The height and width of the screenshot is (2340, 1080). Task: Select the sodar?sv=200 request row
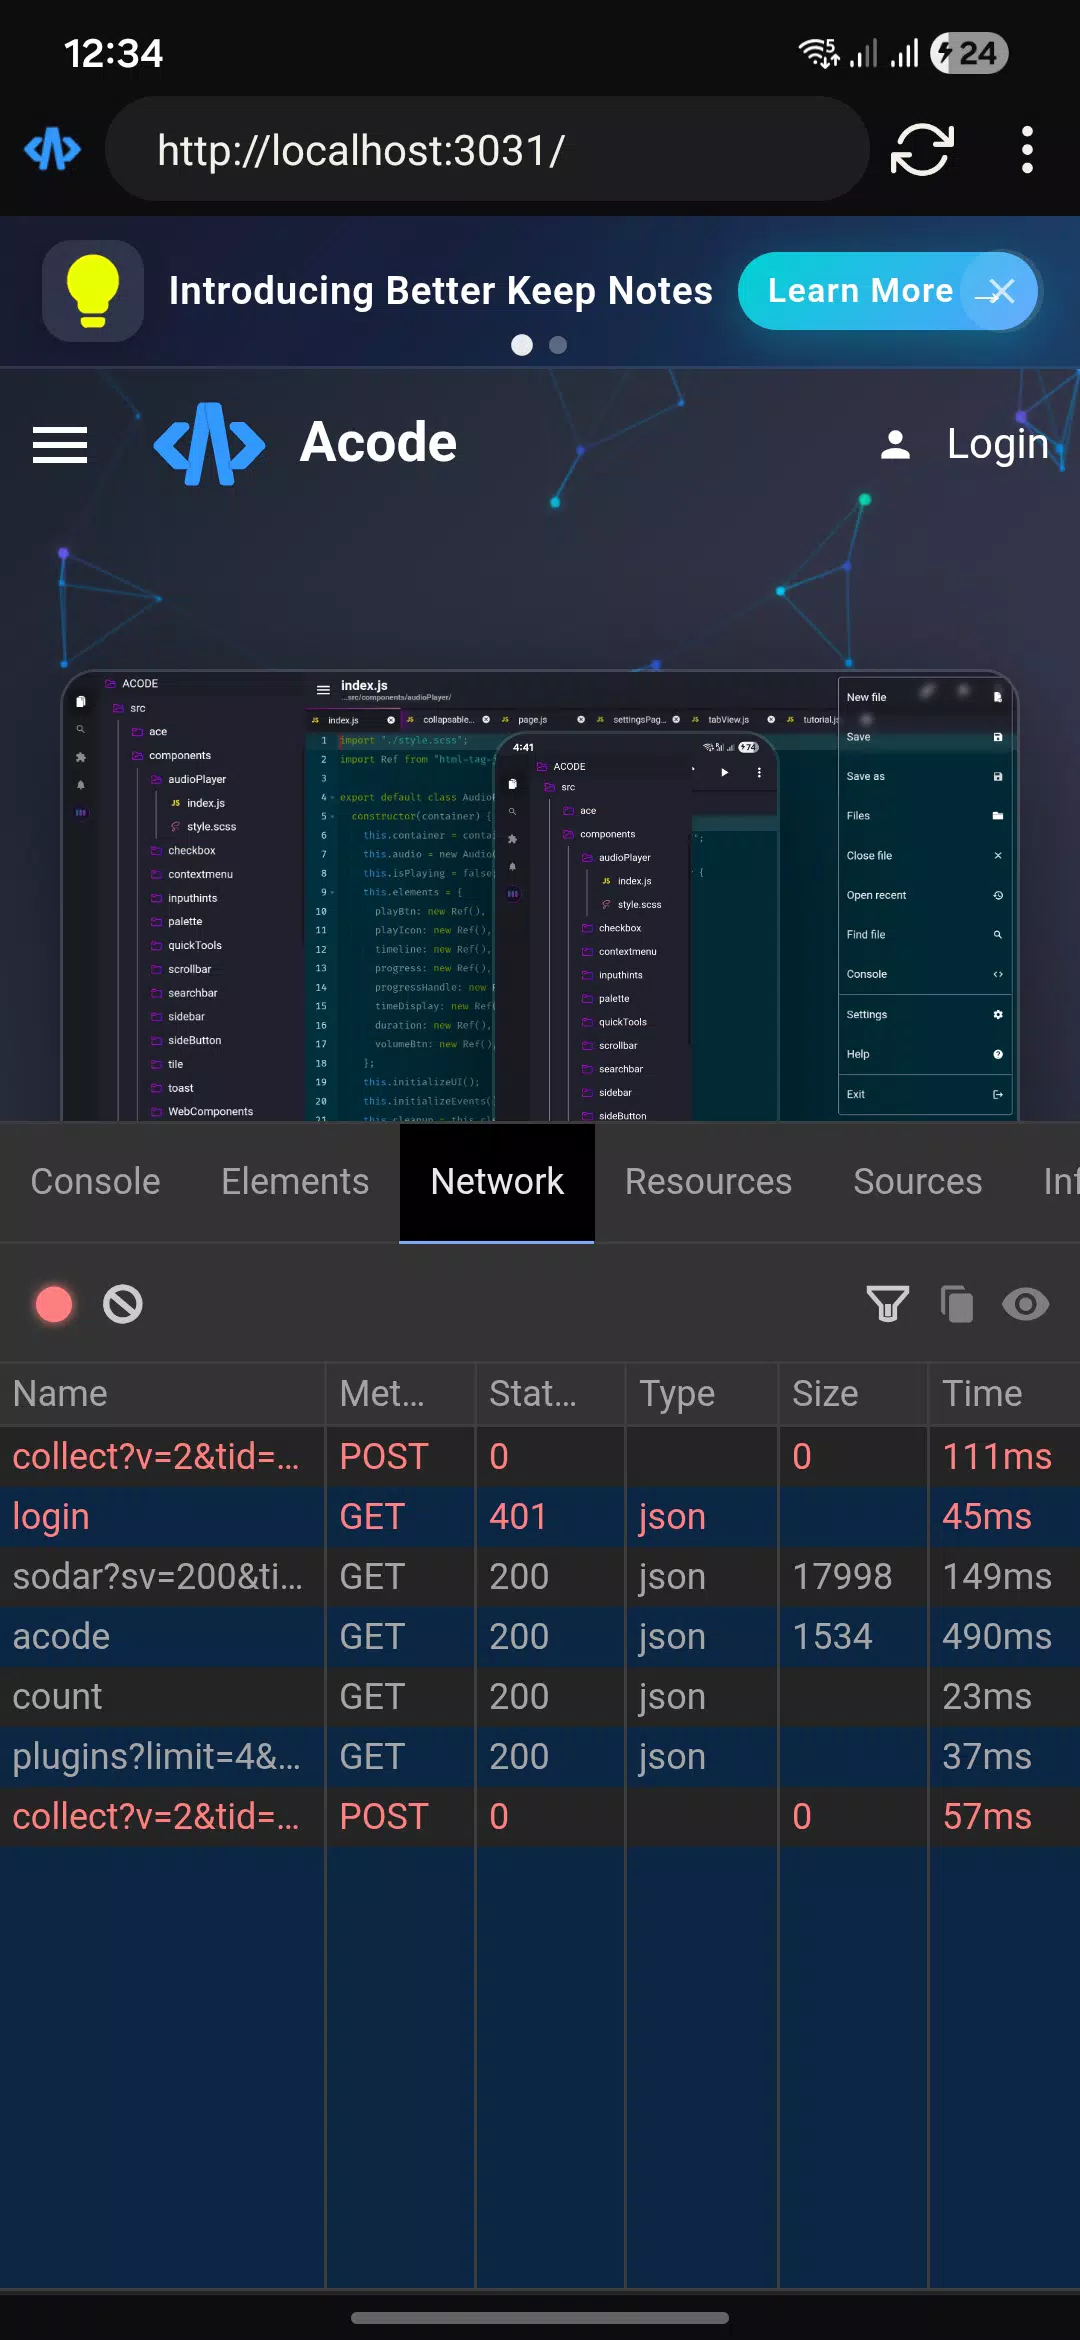click(x=540, y=1577)
